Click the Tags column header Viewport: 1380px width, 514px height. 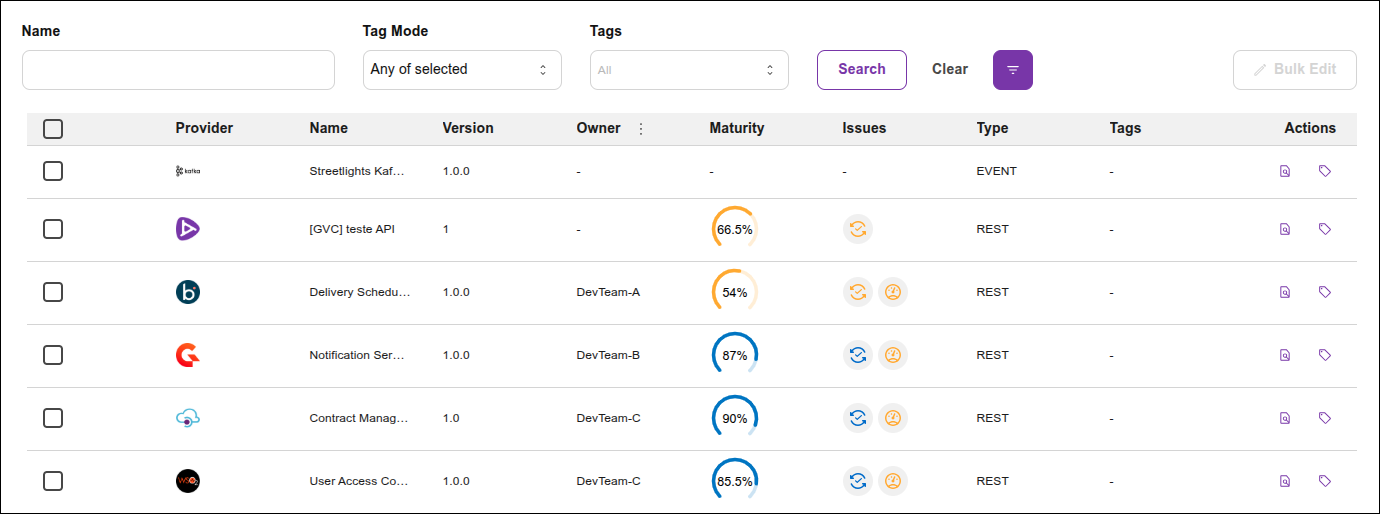click(x=1125, y=128)
